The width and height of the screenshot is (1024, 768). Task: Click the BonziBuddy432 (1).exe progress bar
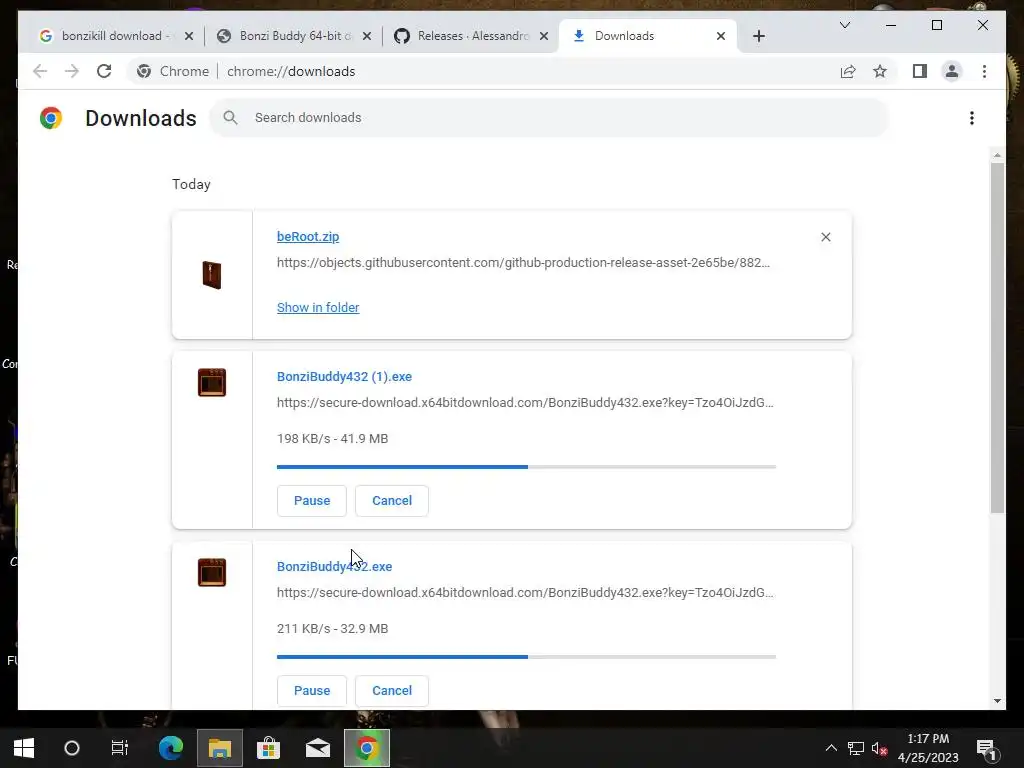[526, 467]
